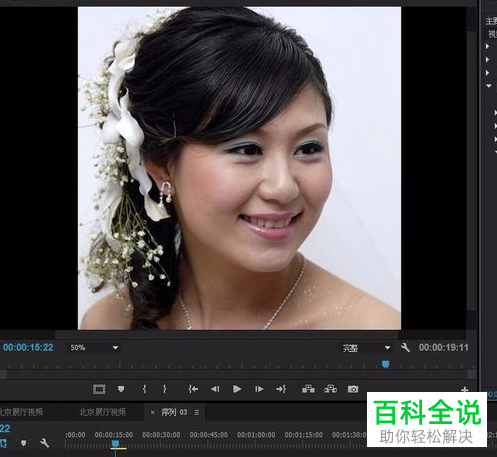
Task: Click the program monitor blue playhead marker
Action: tap(386, 364)
